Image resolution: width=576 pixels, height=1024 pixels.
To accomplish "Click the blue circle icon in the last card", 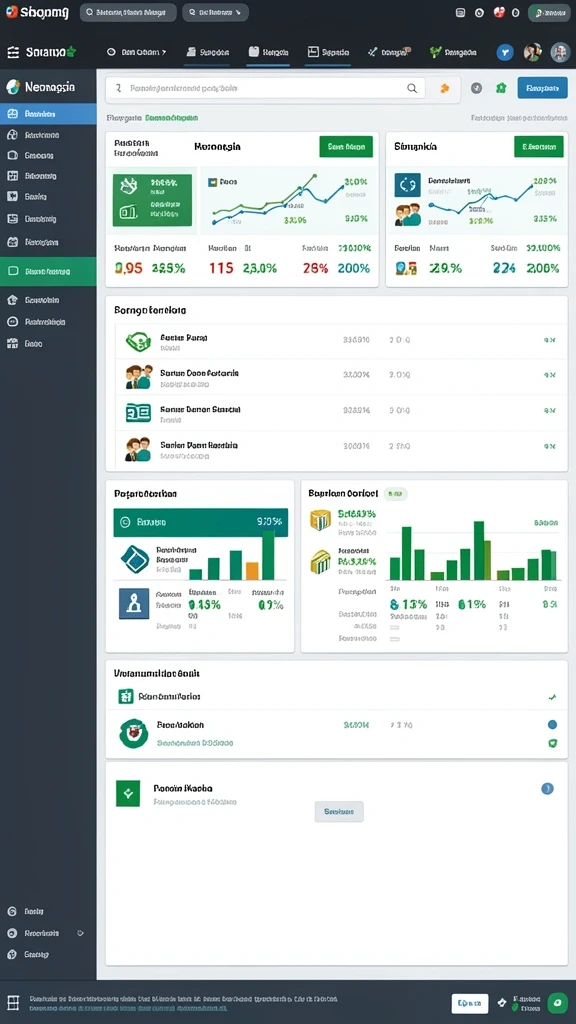I will click(x=547, y=789).
